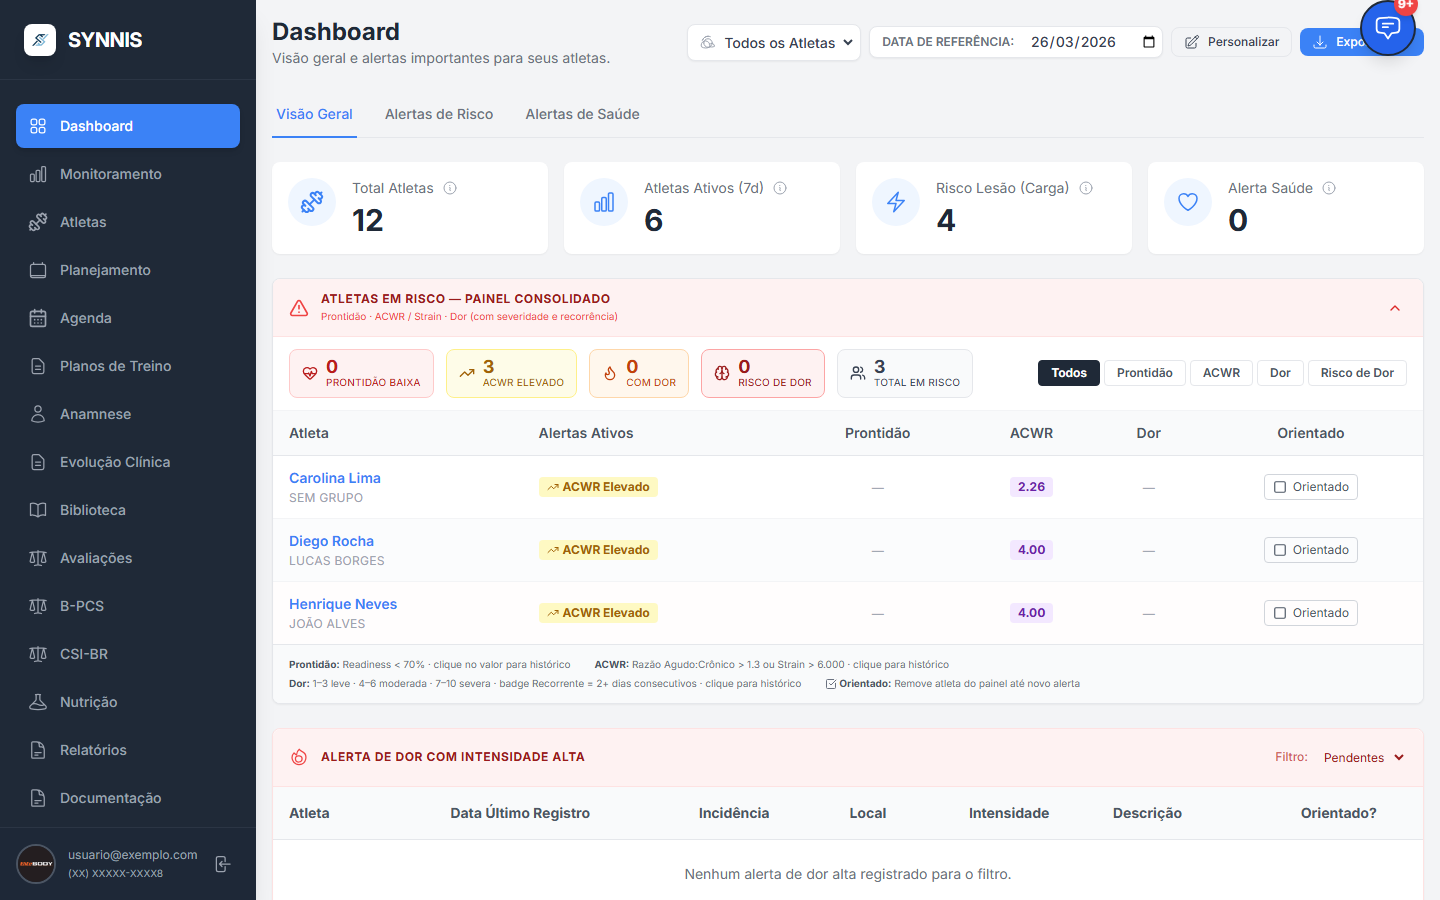Click the warning triangle icon in risk panel
The height and width of the screenshot is (900, 1440).
point(299,308)
